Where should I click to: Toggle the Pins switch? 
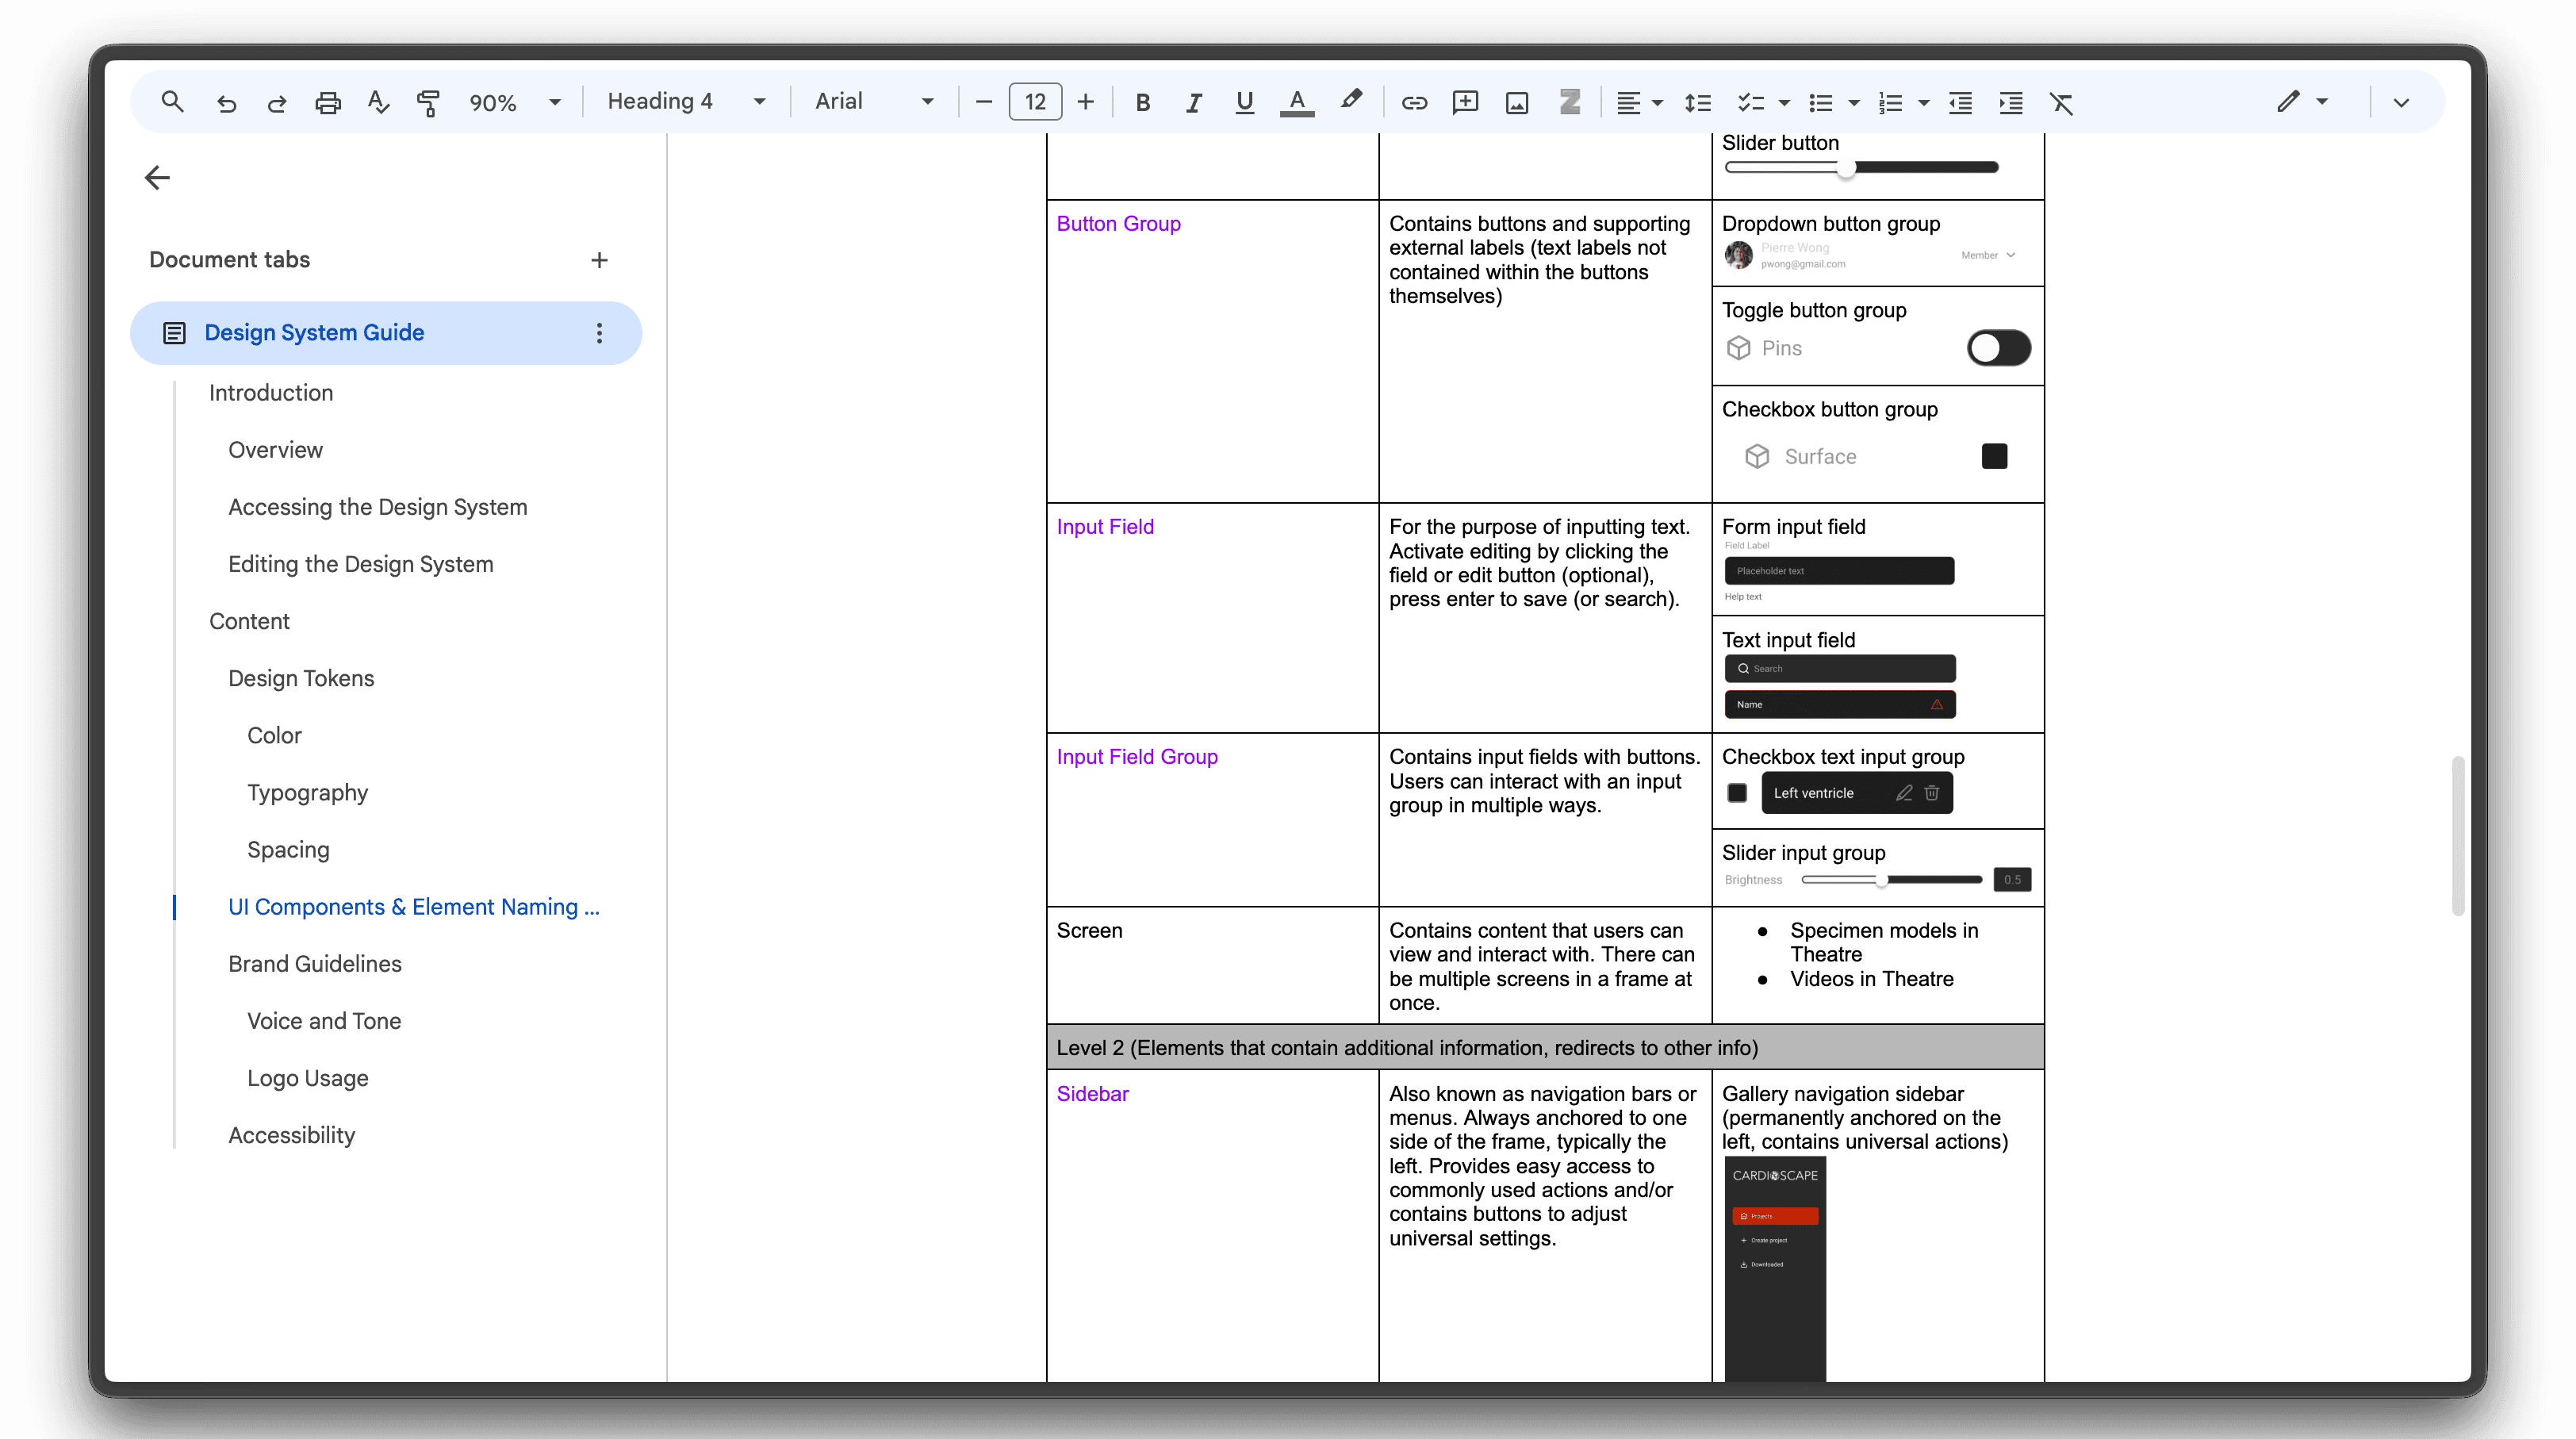click(x=1998, y=348)
